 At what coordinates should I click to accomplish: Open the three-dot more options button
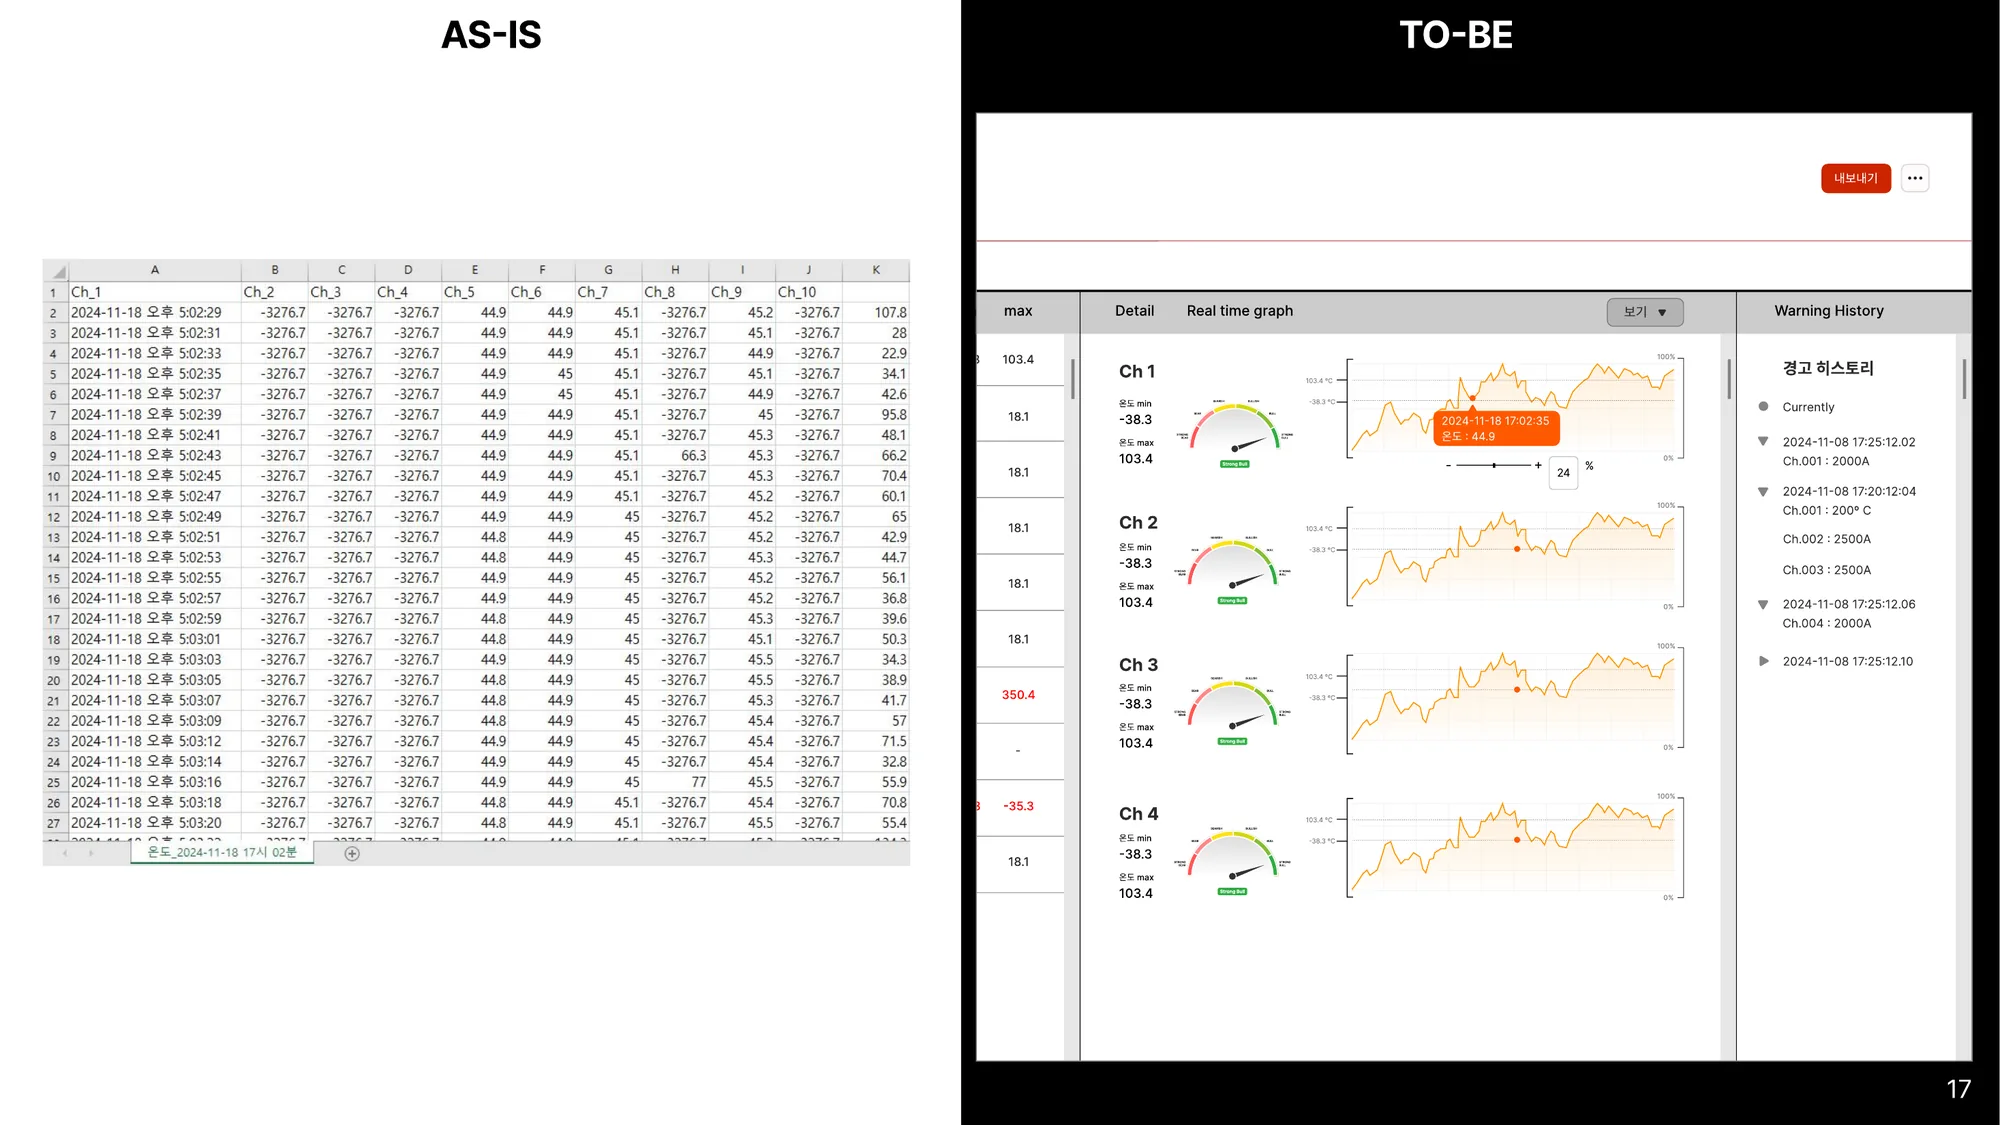(1915, 178)
